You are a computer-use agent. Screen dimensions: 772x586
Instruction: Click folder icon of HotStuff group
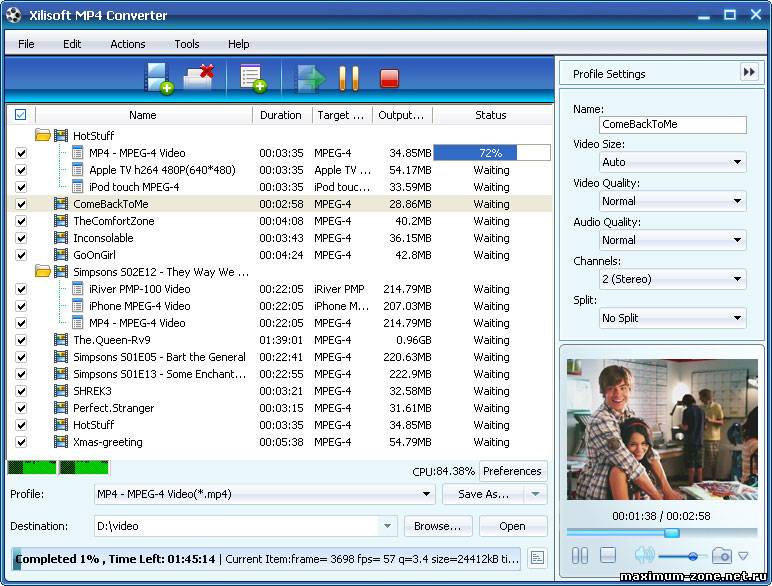[x=43, y=135]
